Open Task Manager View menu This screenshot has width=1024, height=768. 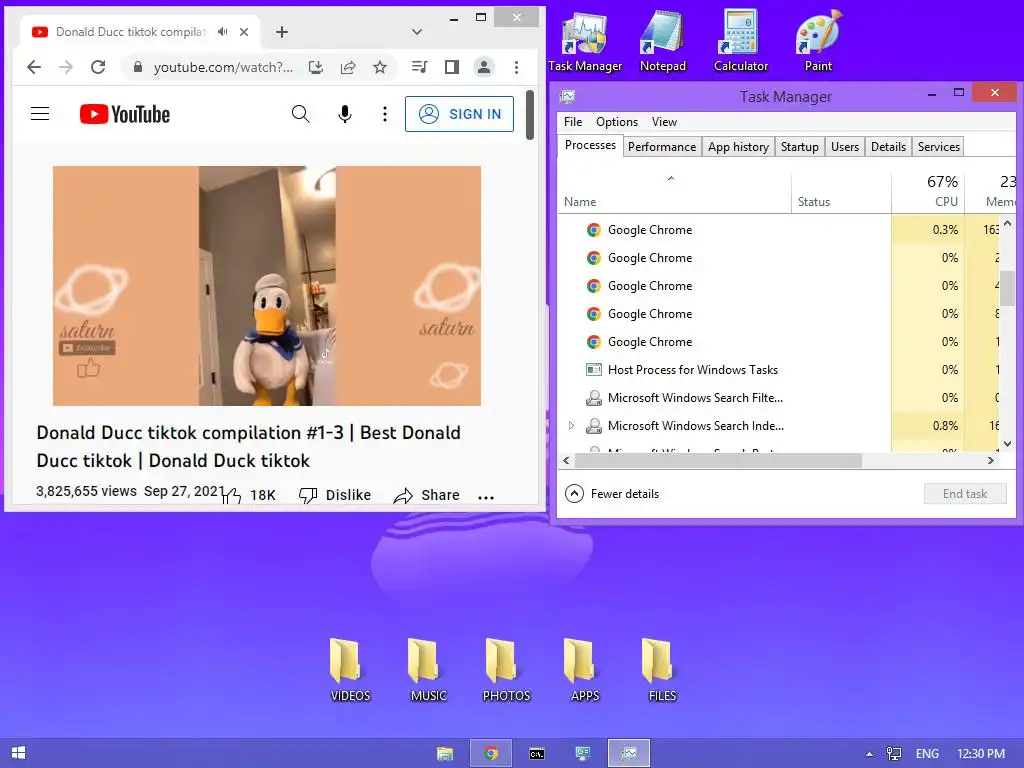pyautogui.click(x=664, y=121)
